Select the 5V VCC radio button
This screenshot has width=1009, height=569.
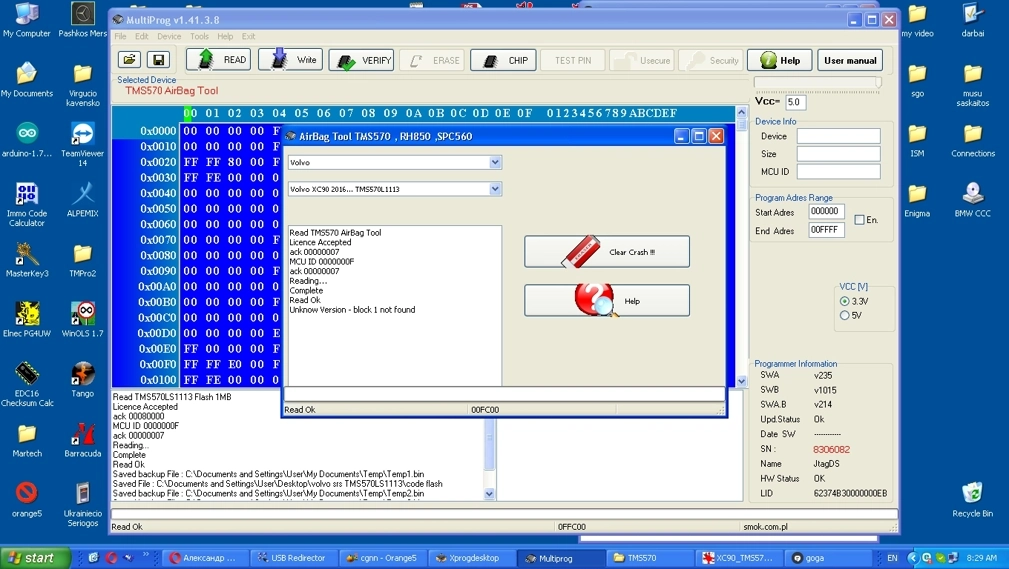pyautogui.click(x=844, y=315)
